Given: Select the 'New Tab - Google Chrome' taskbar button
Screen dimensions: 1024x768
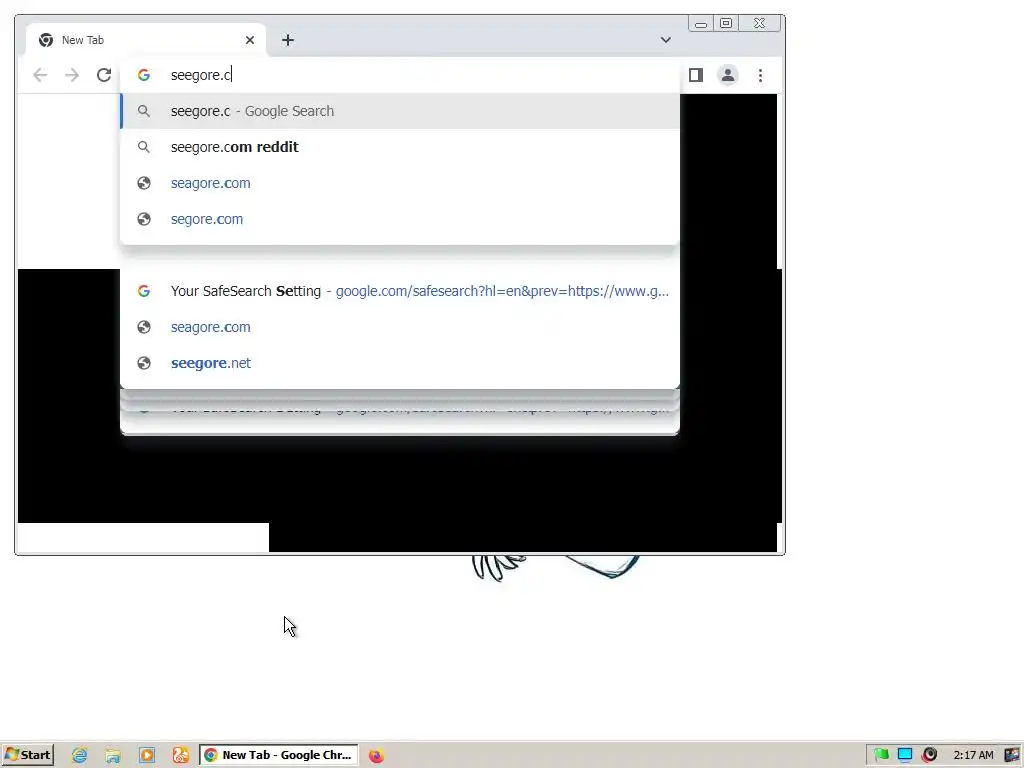Looking at the screenshot, I should click(x=279, y=755).
